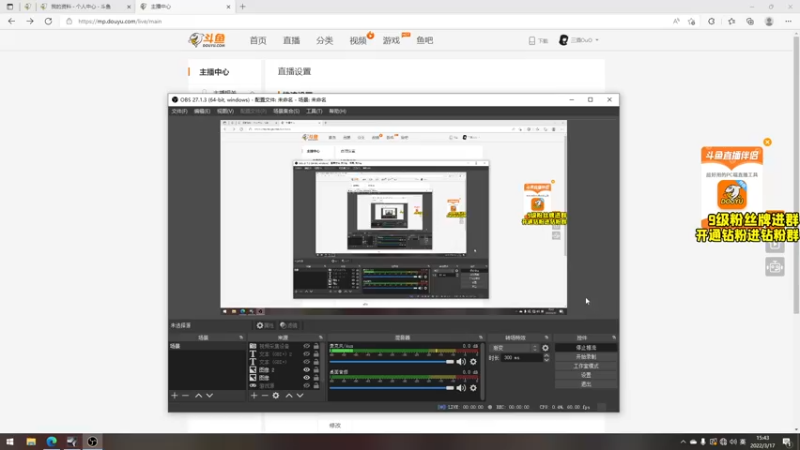Open OBS 帮助(H) menu
The height and width of the screenshot is (450, 800).
click(337, 111)
